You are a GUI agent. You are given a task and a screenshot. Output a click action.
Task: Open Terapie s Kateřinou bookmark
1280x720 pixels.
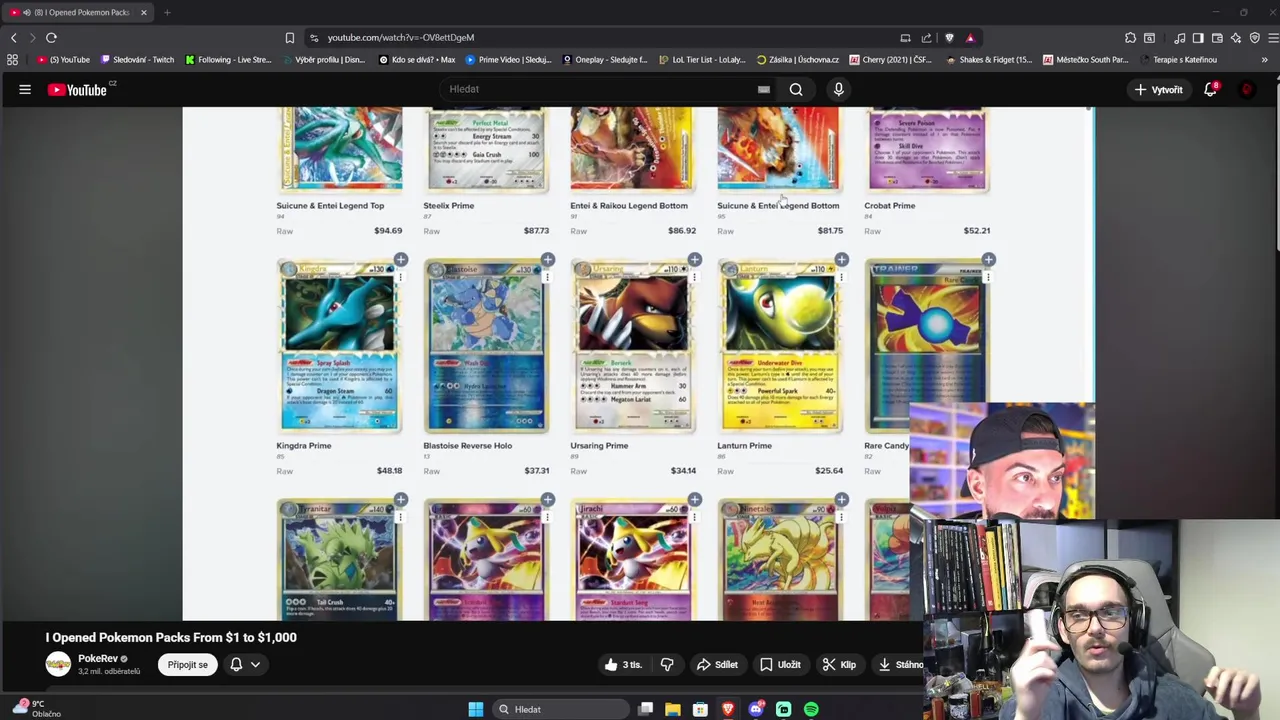1178,60
